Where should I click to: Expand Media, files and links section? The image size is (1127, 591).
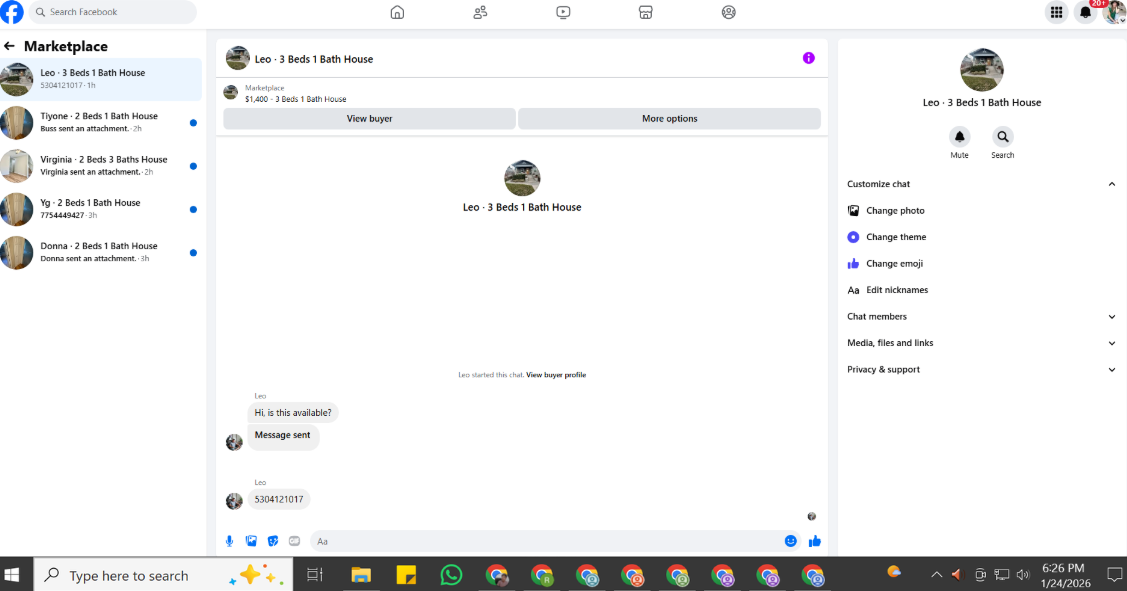[x=981, y=343]
